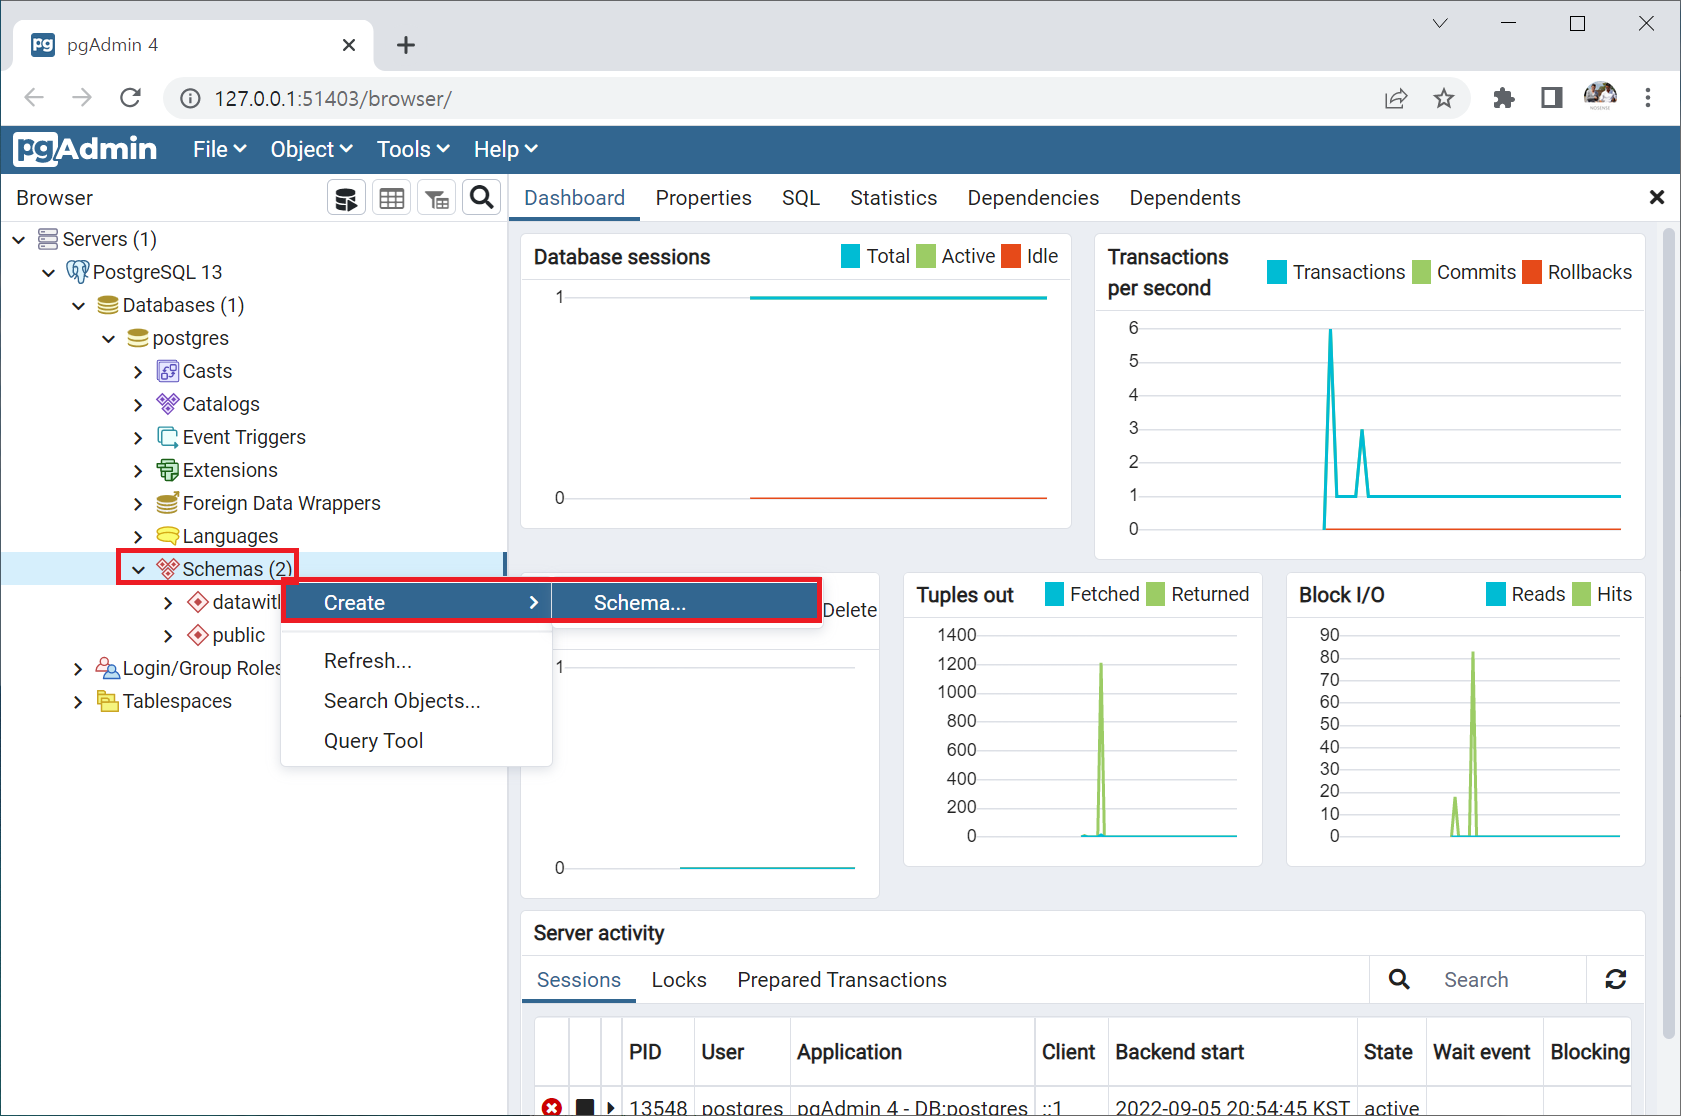Click the Languages node icon
This screenshot has height=1116, width=1681.
[168, 536]
